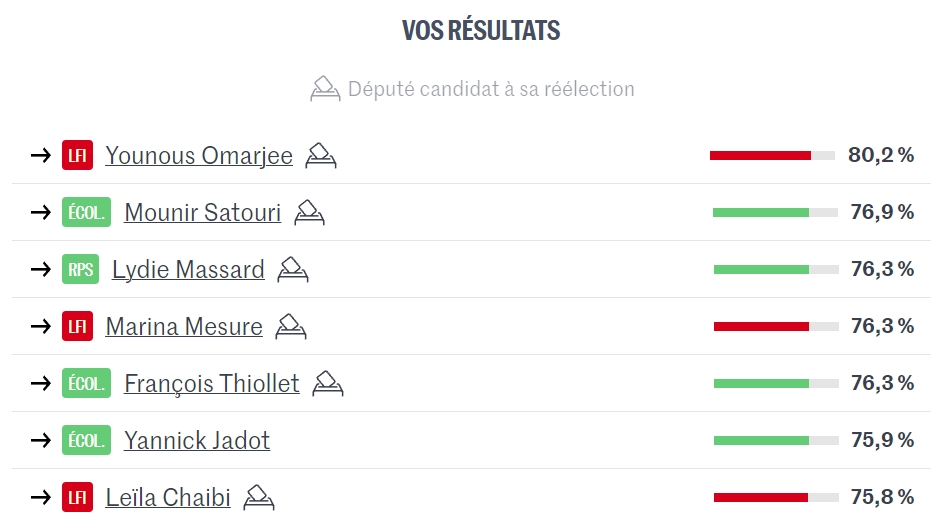Follow the François Thiollet link
This screenshot has width=931, height=524.
(x=212, y=383)
